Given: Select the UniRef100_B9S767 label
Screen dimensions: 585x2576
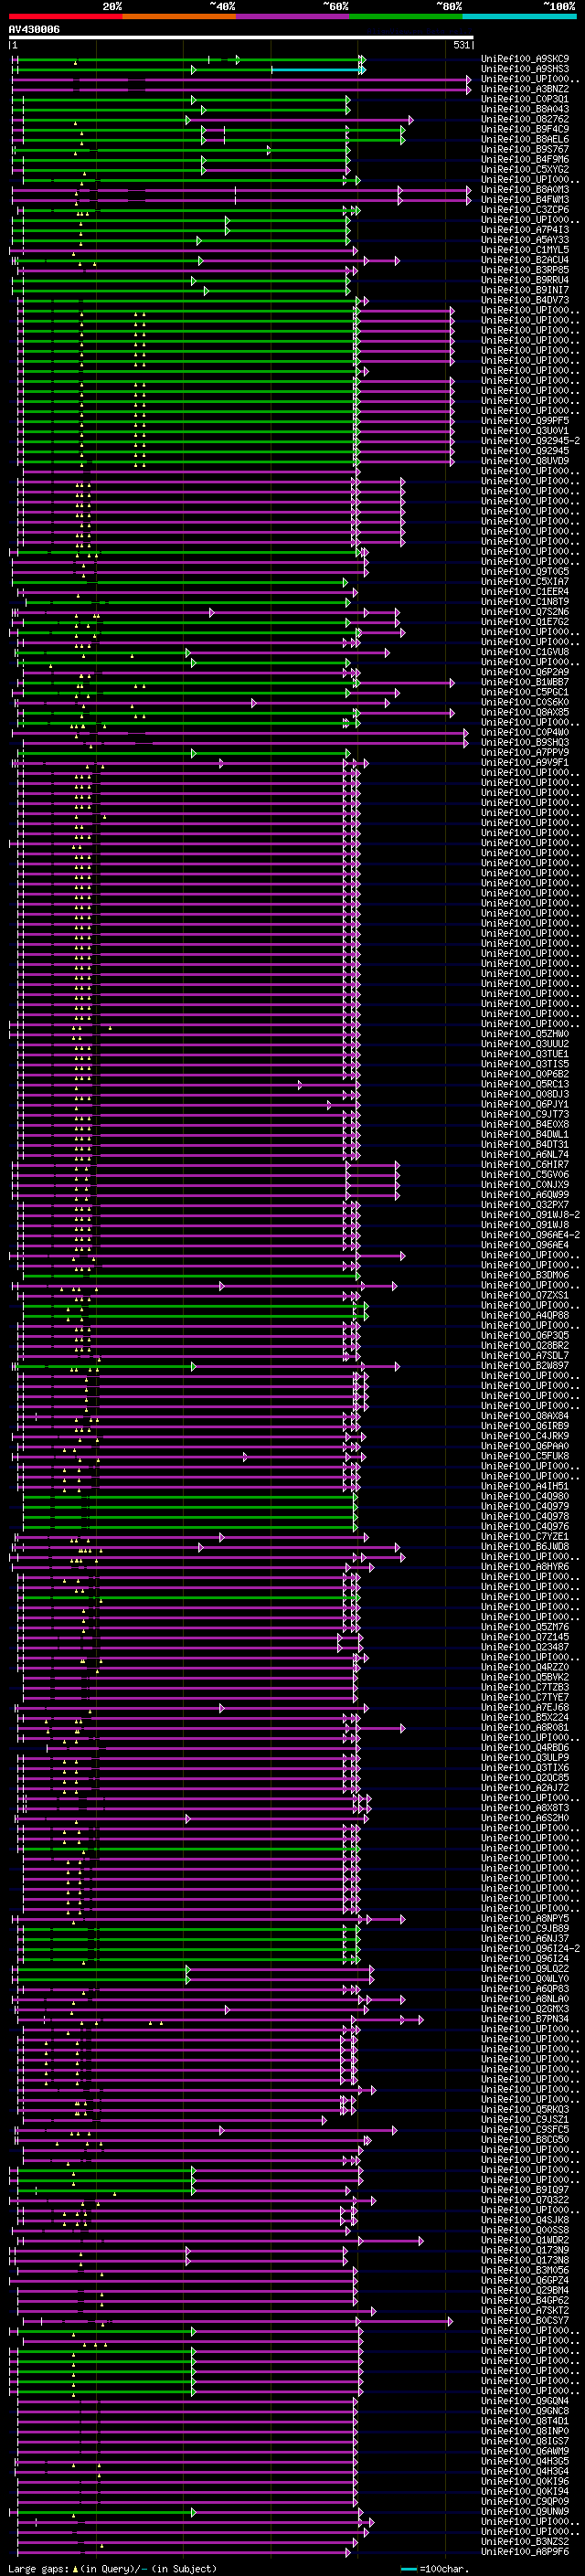Looking at the screenshot, I should point(524,149).
